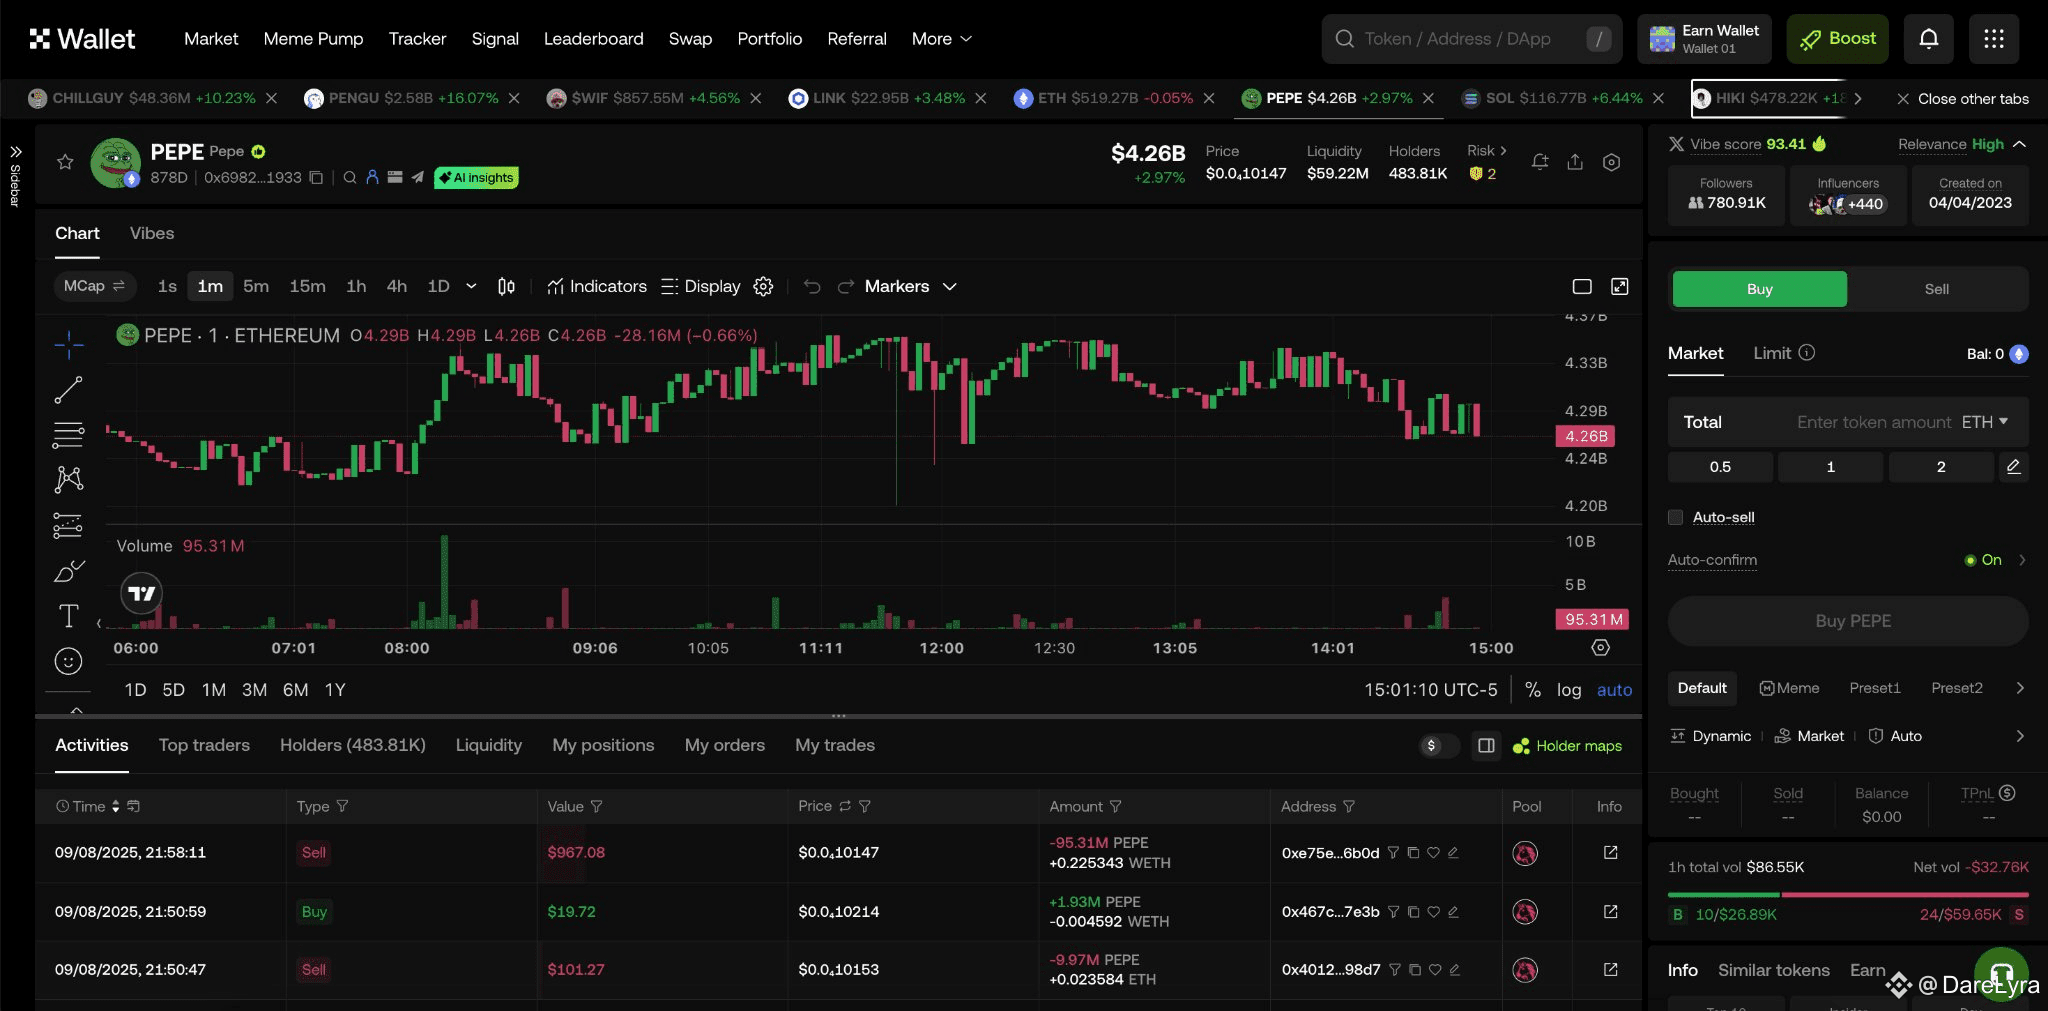The image size is (2048, 1011).
Task: Redo the last chart action
Action: [x=846, y=287]
